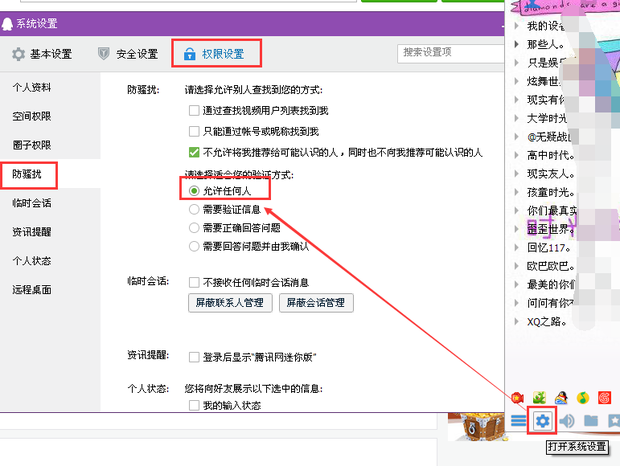
Task: Open 个人状态 in sidebar
Action: [x=32, y=260]
